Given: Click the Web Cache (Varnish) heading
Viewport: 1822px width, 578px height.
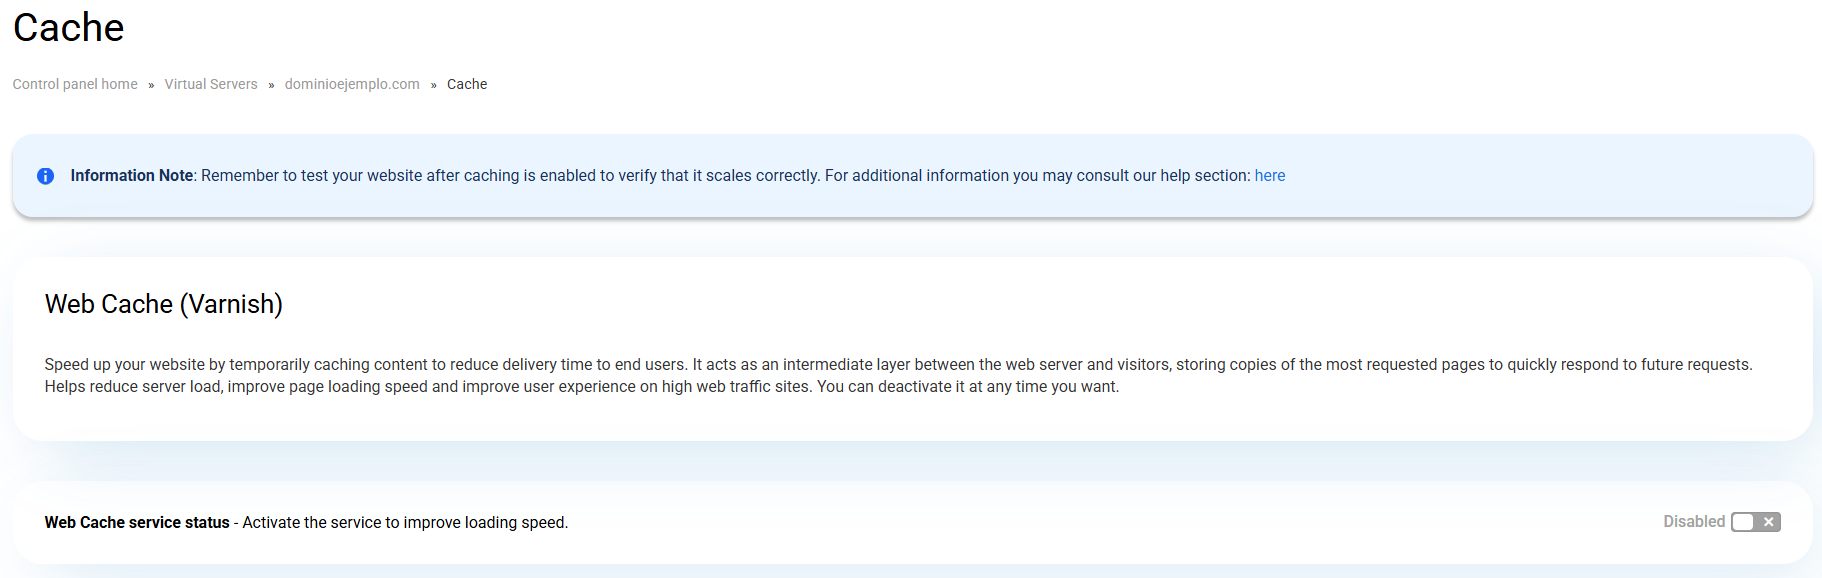Looking at the screenshot, I should [x=164, y=304].
